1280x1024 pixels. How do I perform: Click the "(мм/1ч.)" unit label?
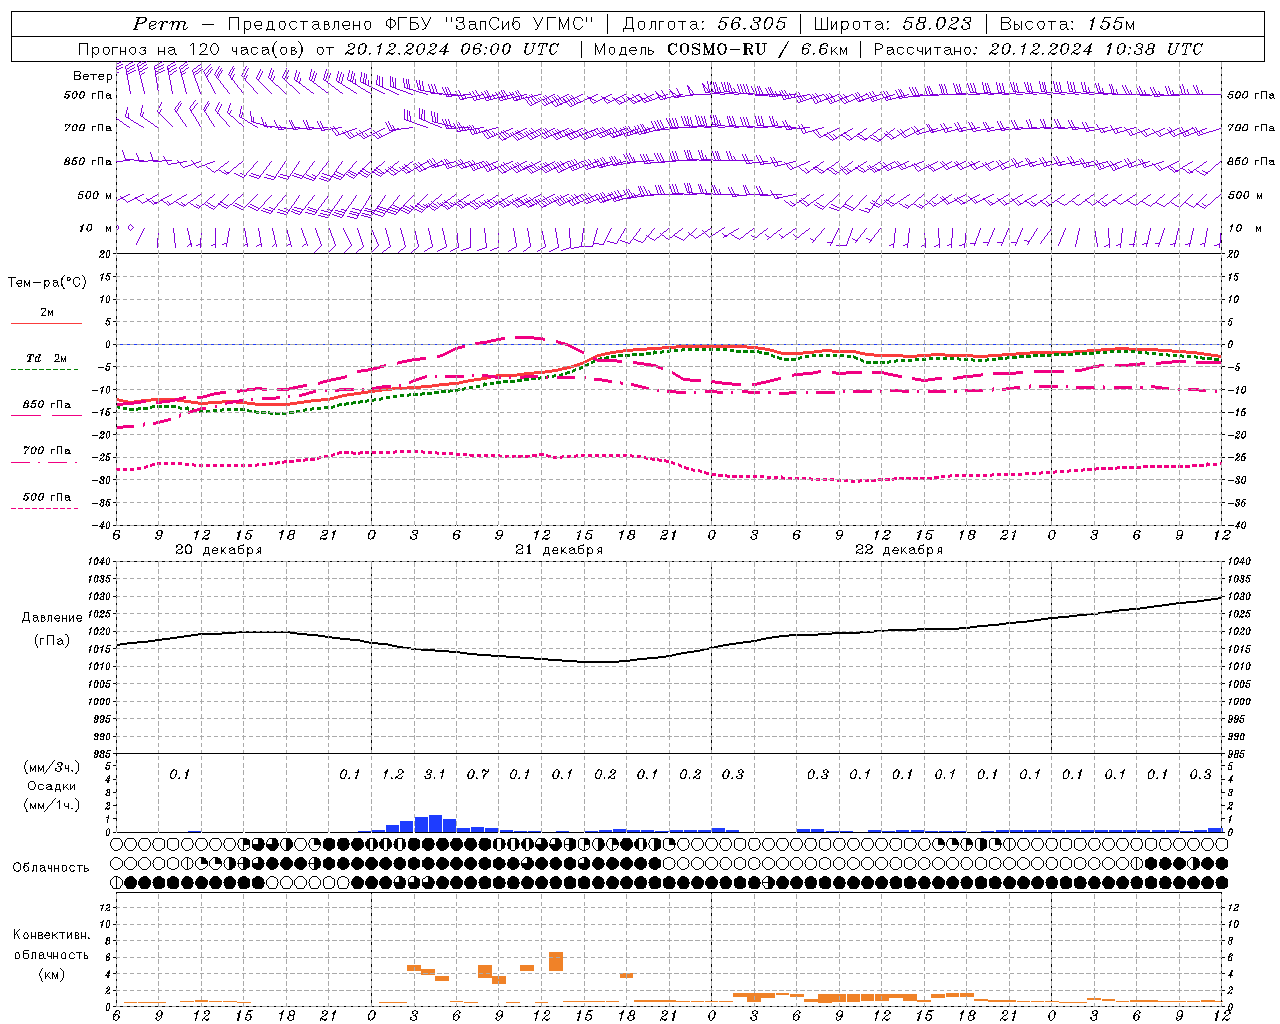point(51,805)
